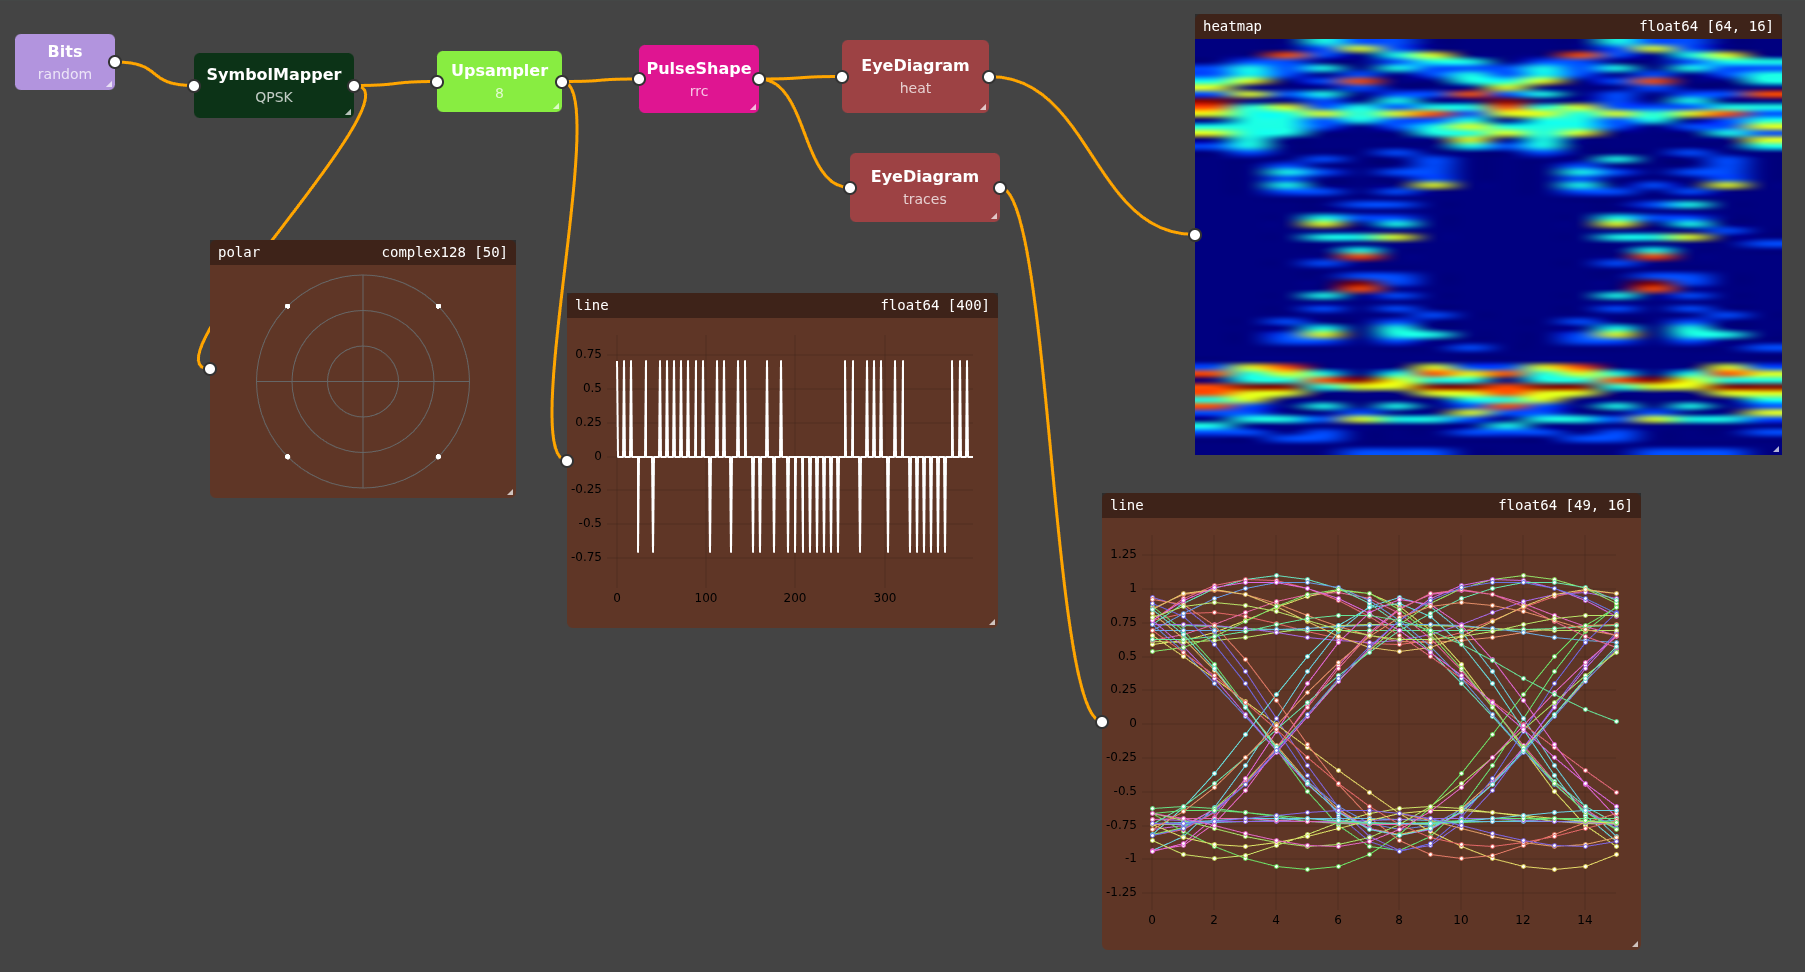Click the Upsampler input port
Screen dimensions: 1805x972
(x=437, y=82)
